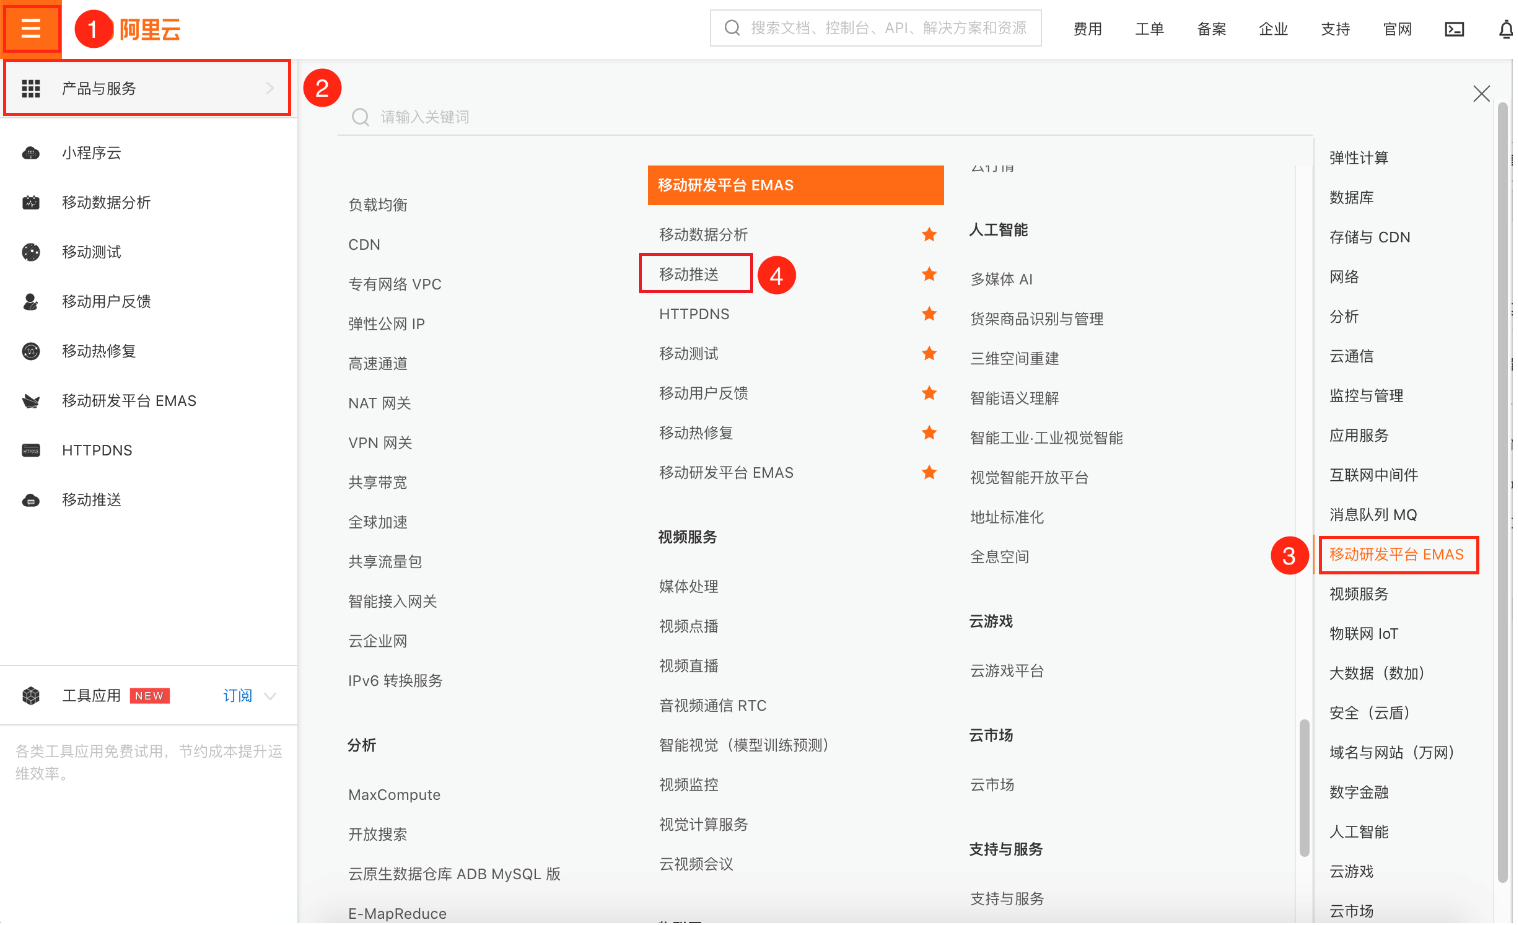Open 视频点播 product

click(689, 626)
